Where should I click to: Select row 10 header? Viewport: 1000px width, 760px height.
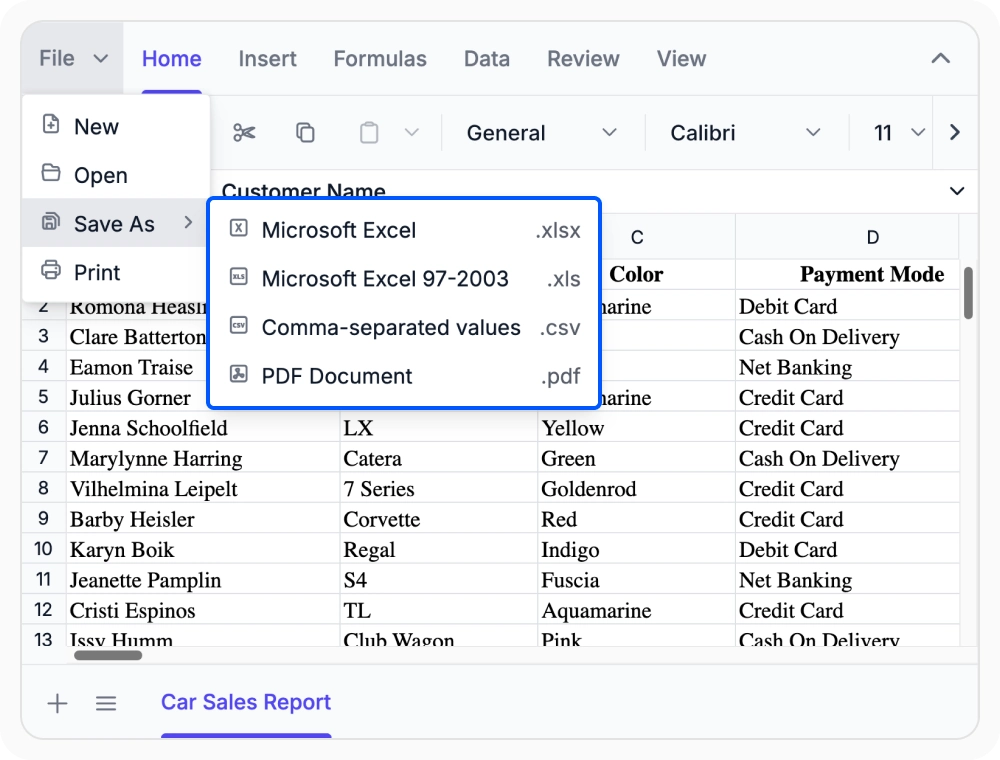point(43,549)
